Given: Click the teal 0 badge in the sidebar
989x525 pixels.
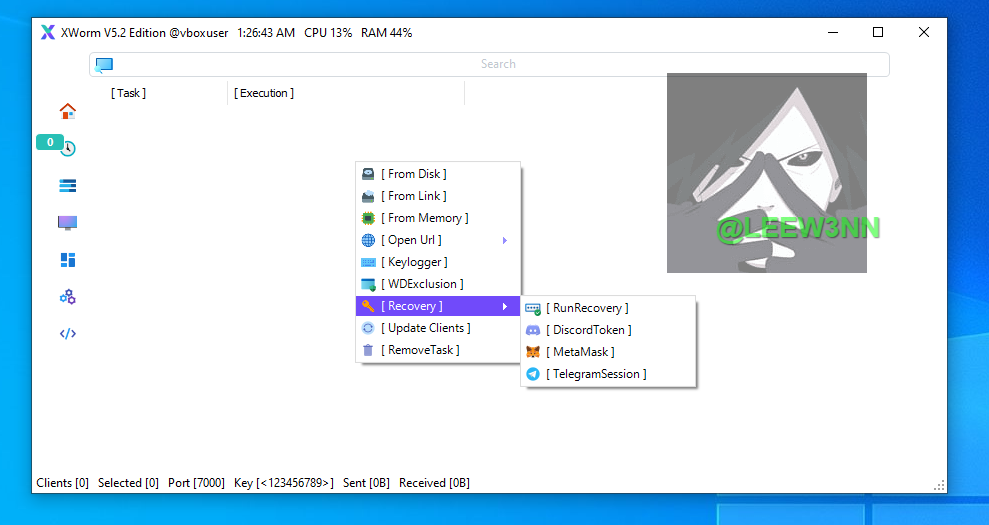Looking at the screenshot, I should click(49, 142).
